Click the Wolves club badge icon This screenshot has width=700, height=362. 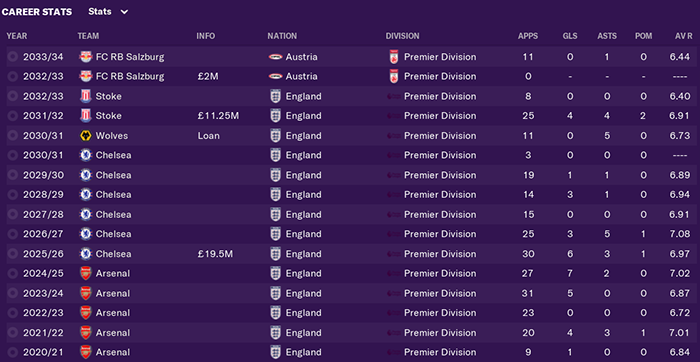(85, 136)
